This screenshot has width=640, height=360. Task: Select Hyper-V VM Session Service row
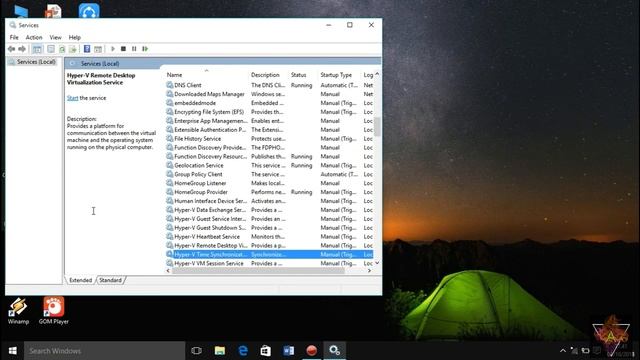point(269,263)
